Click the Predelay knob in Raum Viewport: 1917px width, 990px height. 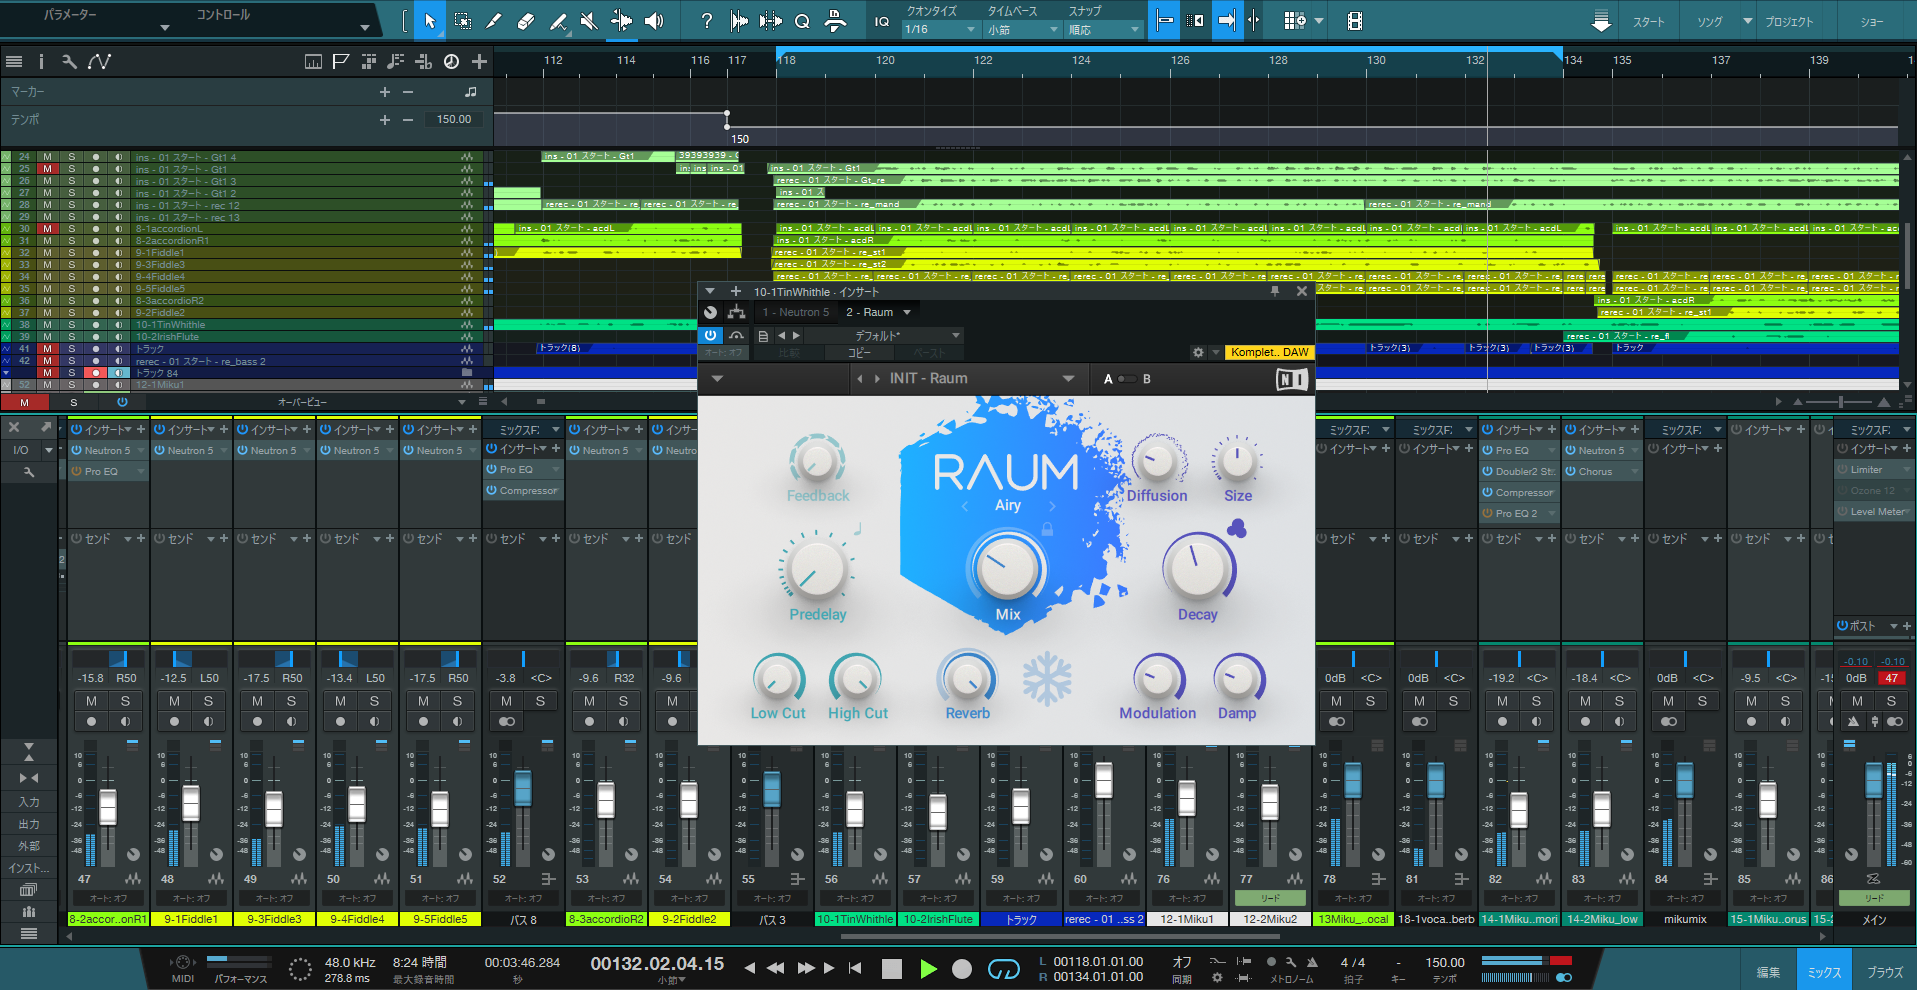click(817, 568)
